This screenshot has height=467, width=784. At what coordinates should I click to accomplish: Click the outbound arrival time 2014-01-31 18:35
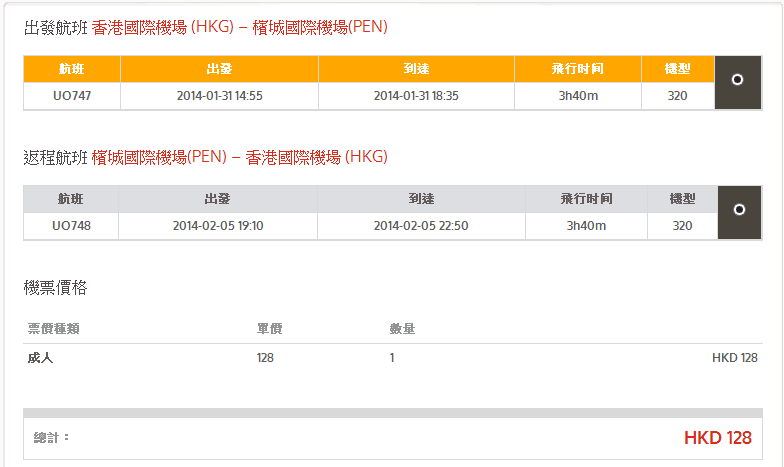pyautogui.click(x=416, y=96)
